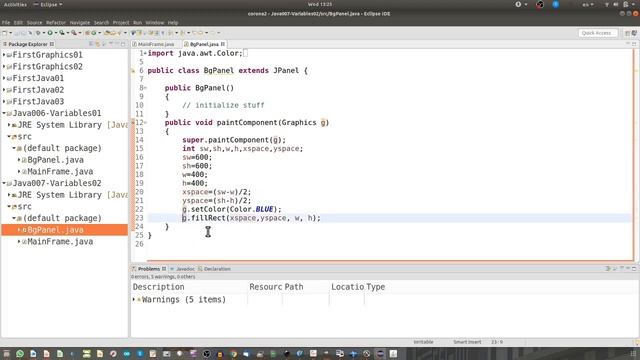
Task: Open the Eclipse application menu in top bar
Action: click(48, 4)
